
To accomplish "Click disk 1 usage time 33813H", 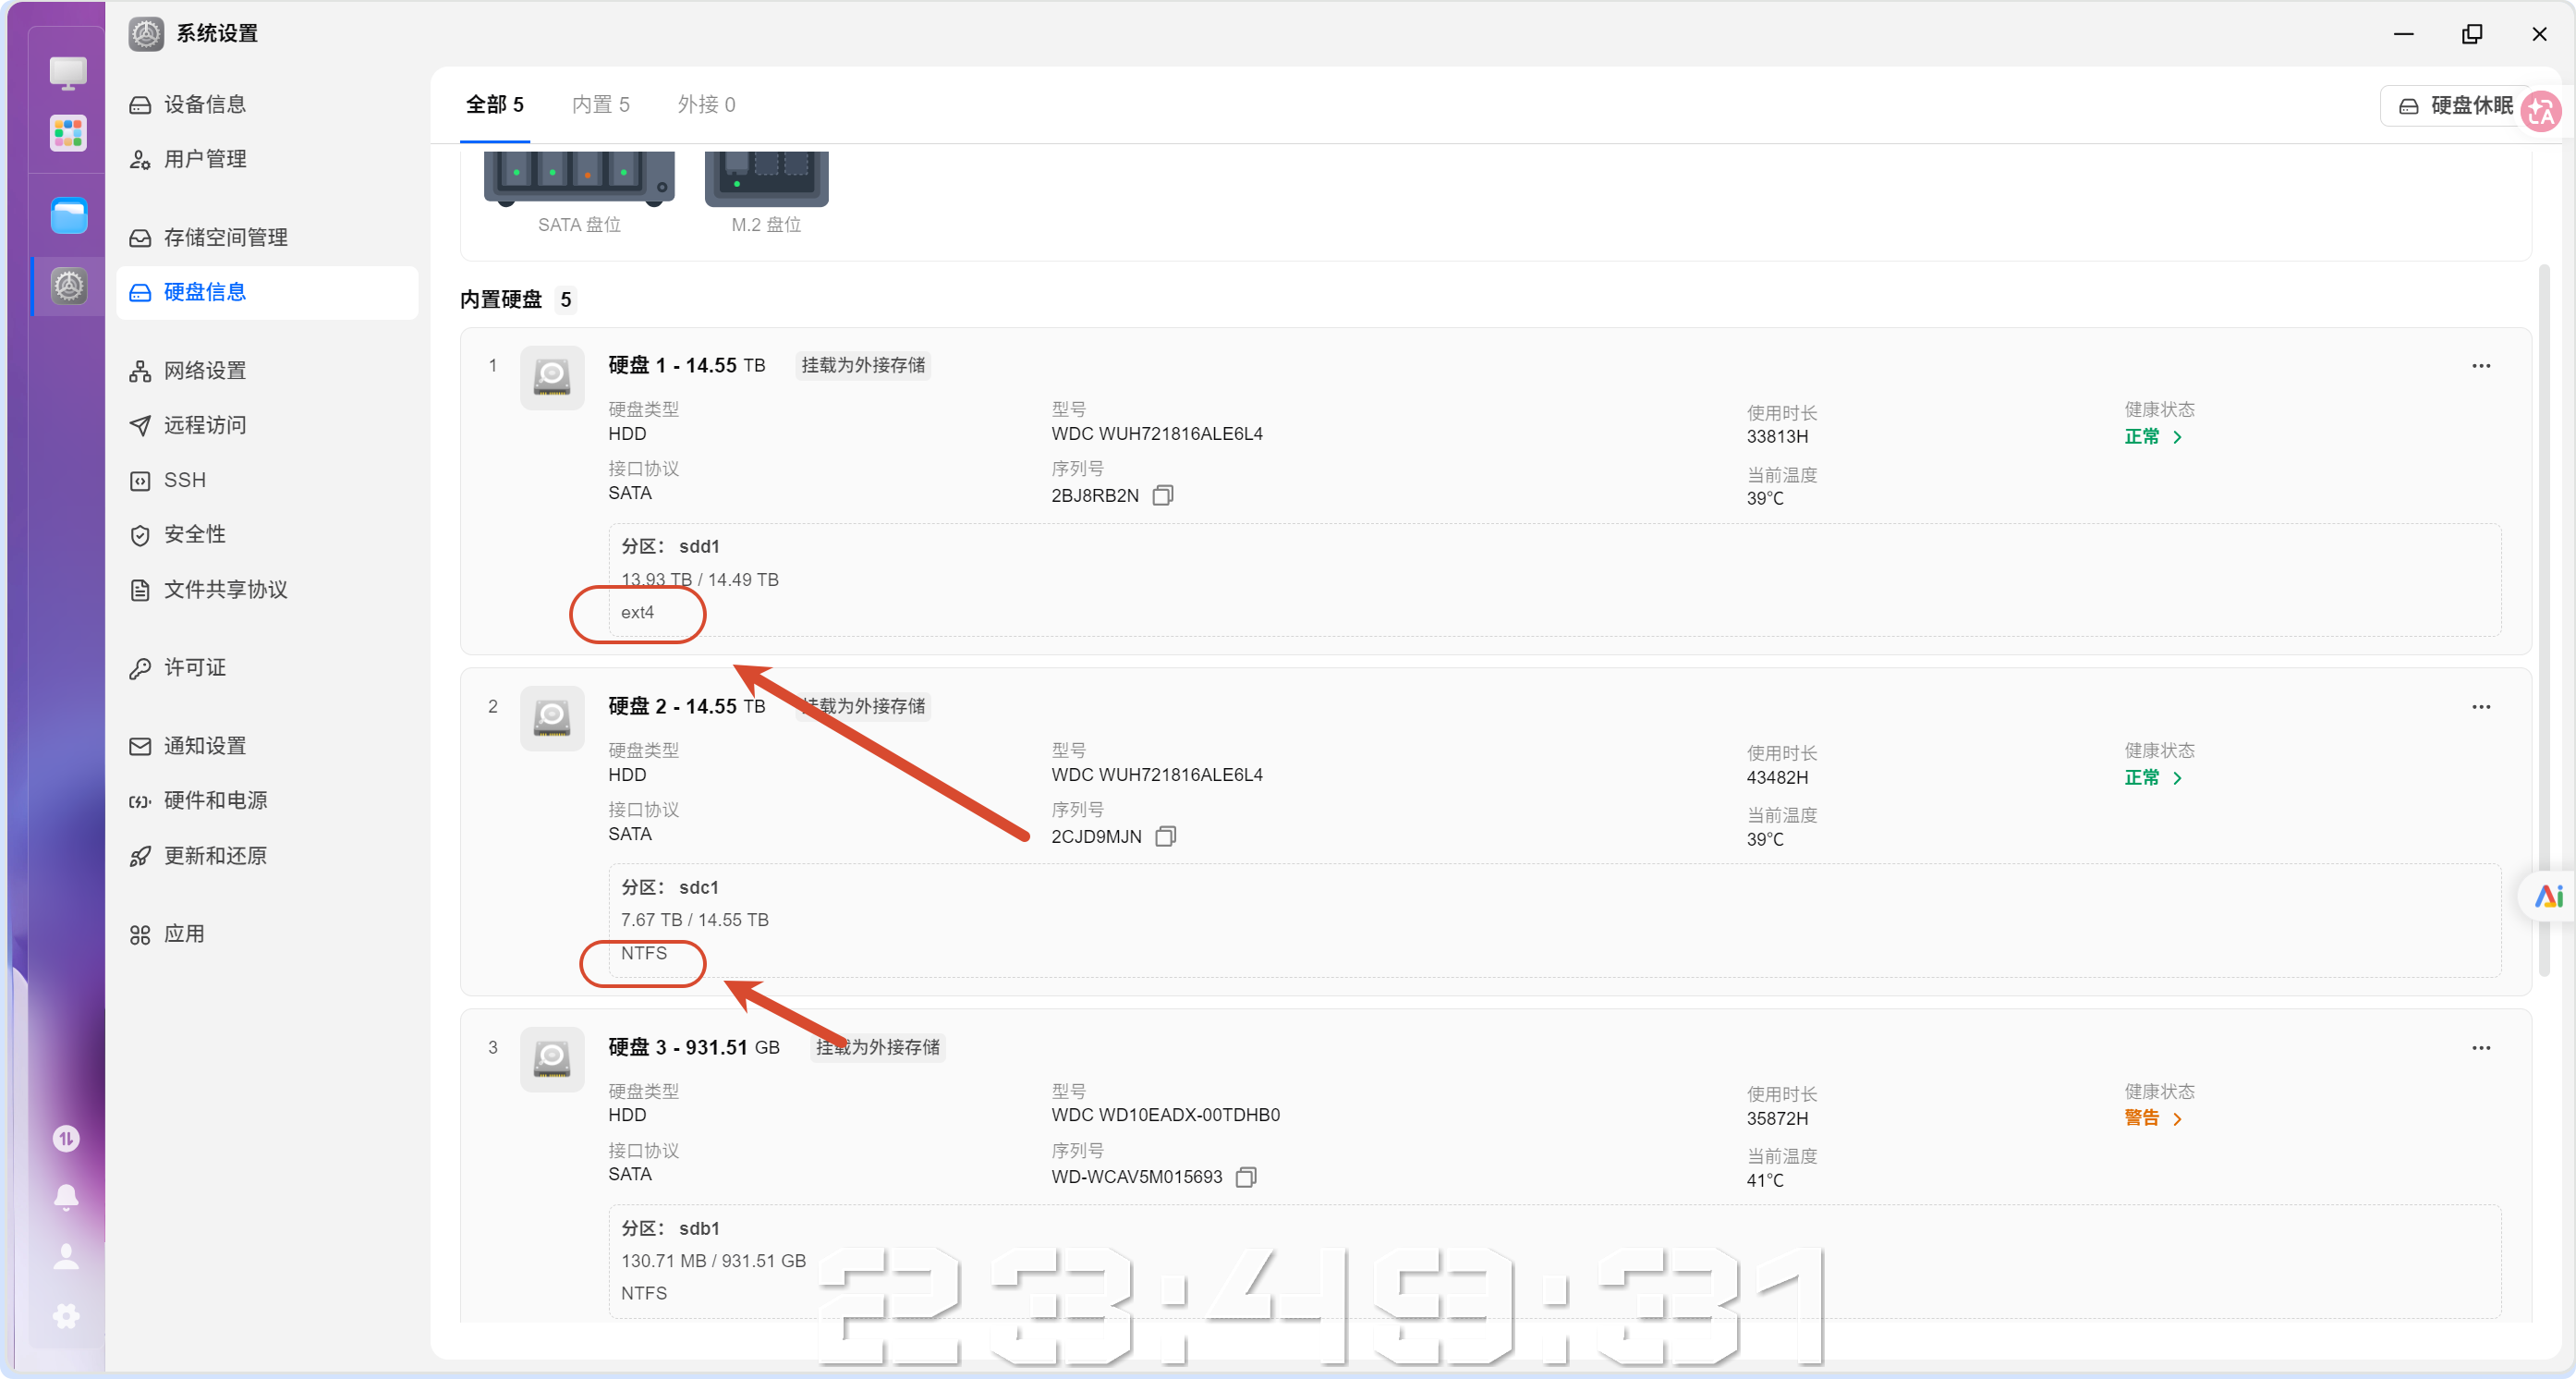I will pos(1777,437).
